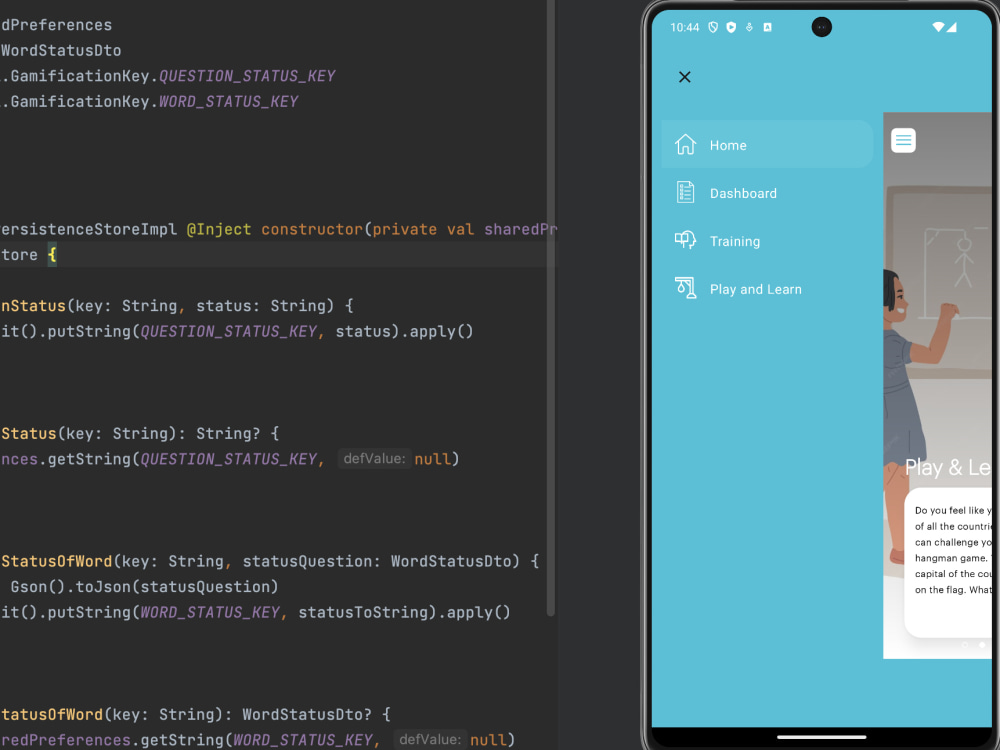The height and width of the screenshot is (750, 1000).
Task: Tap the battery indicator on the phone
Action: [953, 27]
